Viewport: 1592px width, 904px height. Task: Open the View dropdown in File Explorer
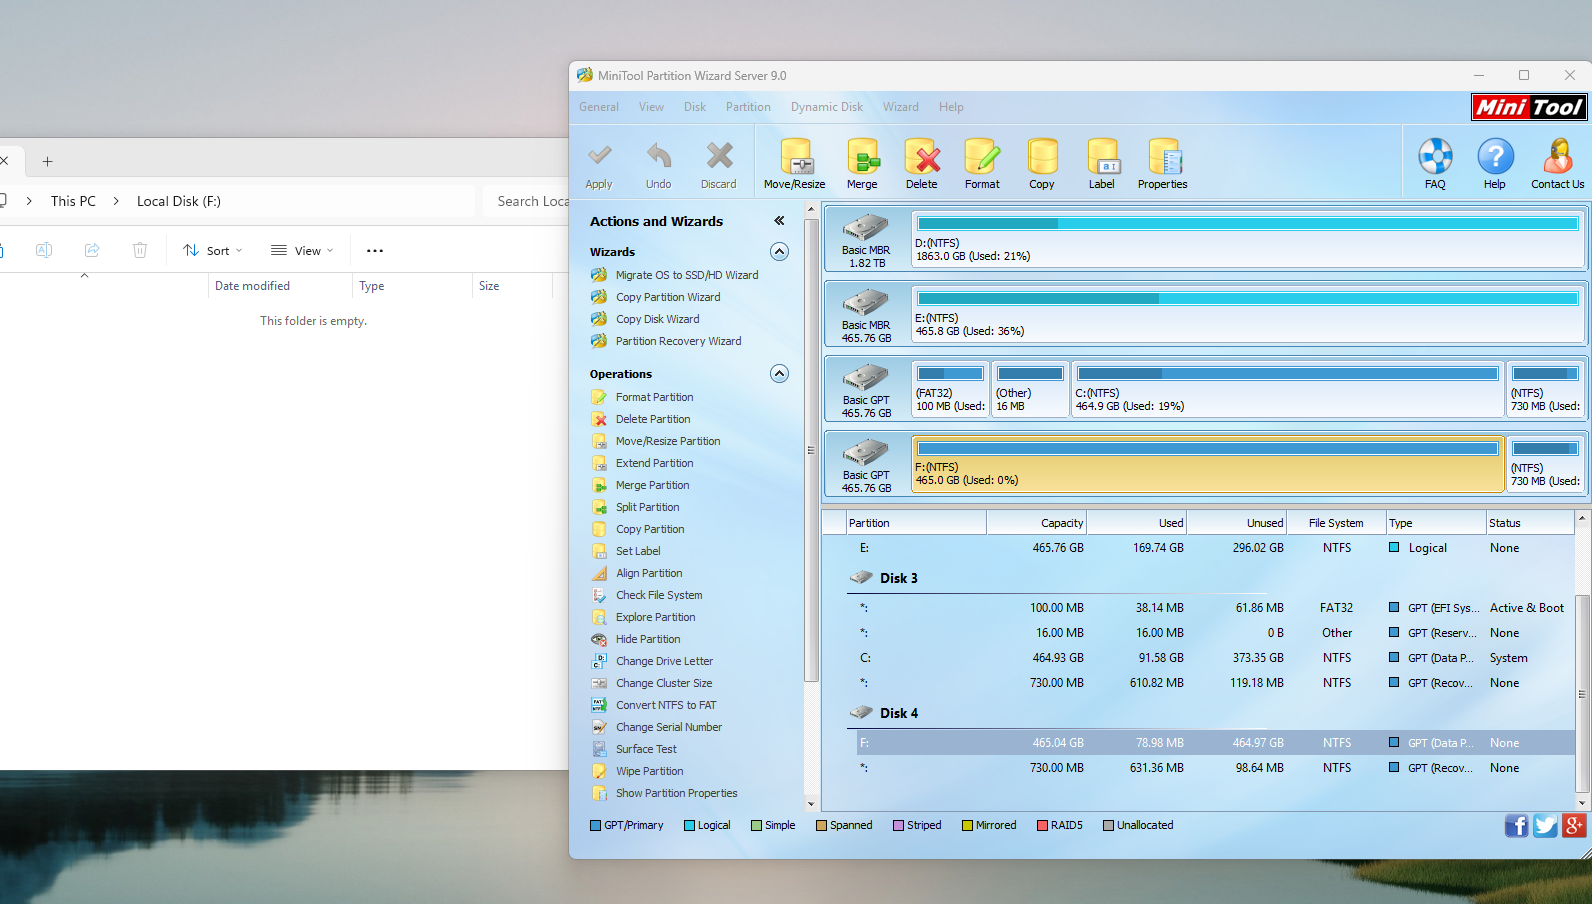pos(302,251)
